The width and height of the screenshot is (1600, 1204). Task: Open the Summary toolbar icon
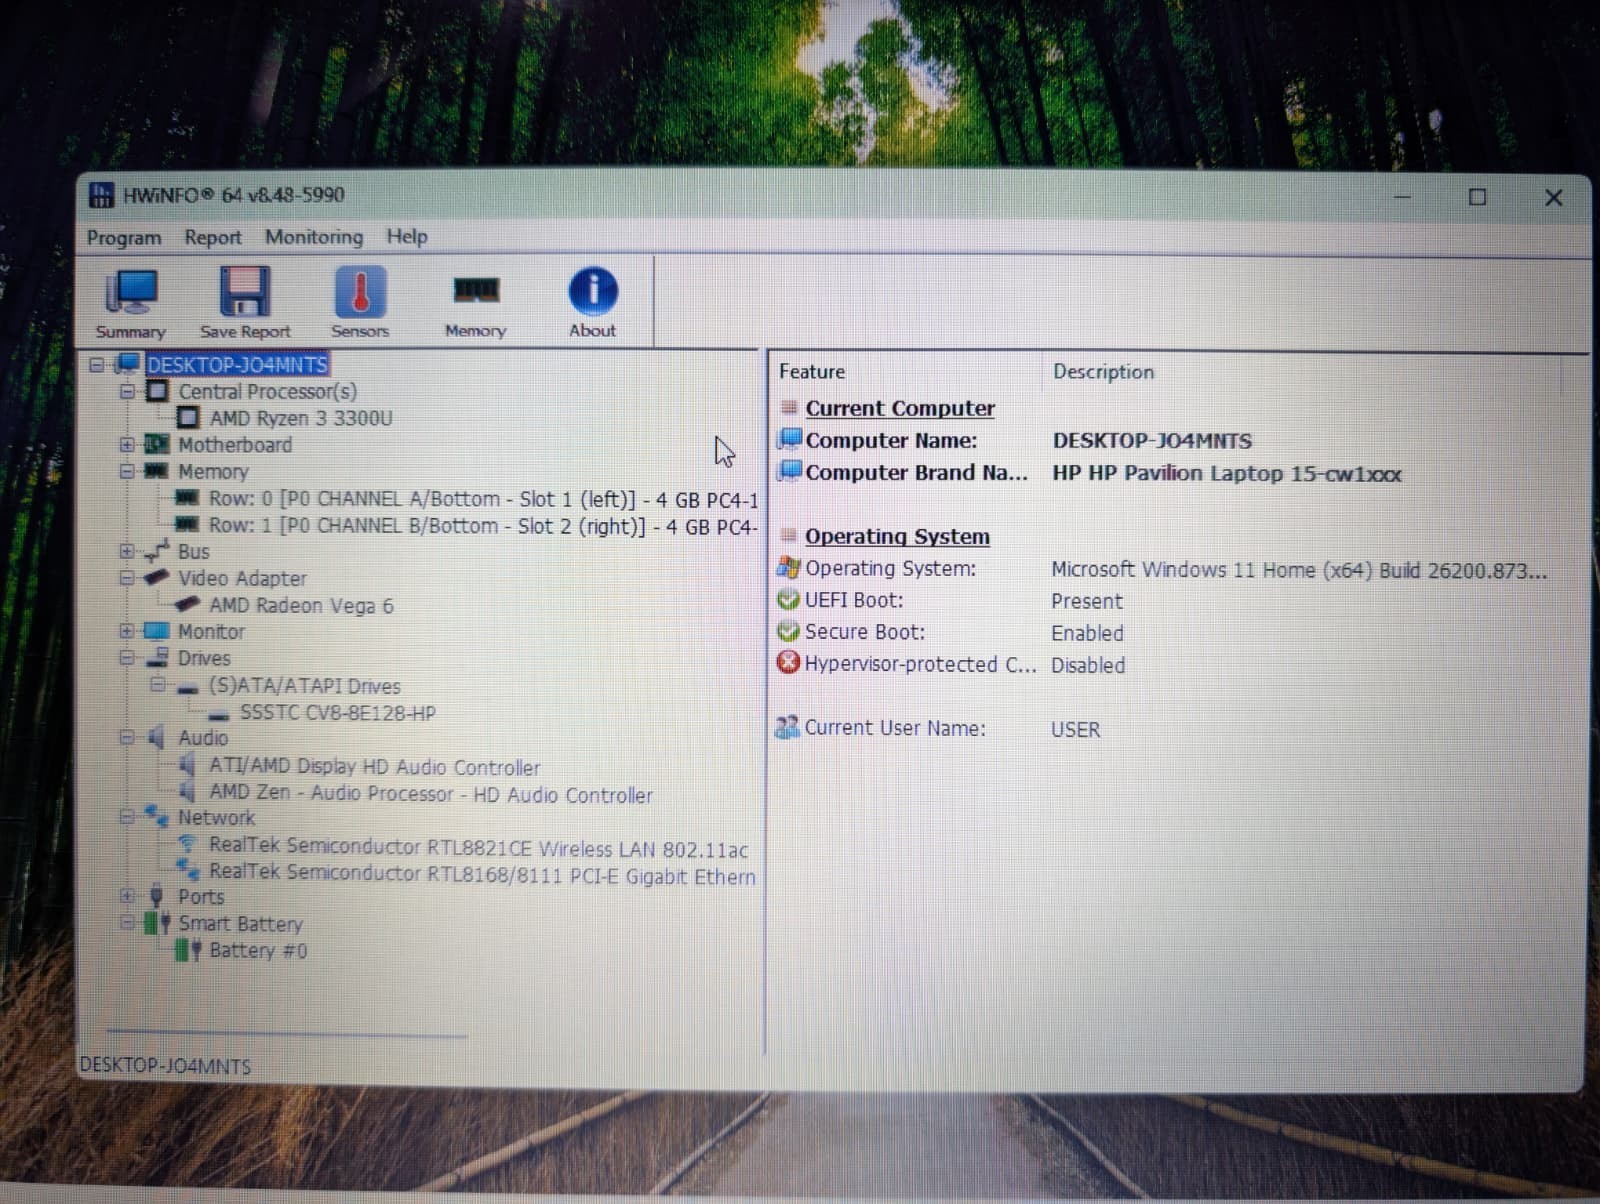(x=130, y=303)
